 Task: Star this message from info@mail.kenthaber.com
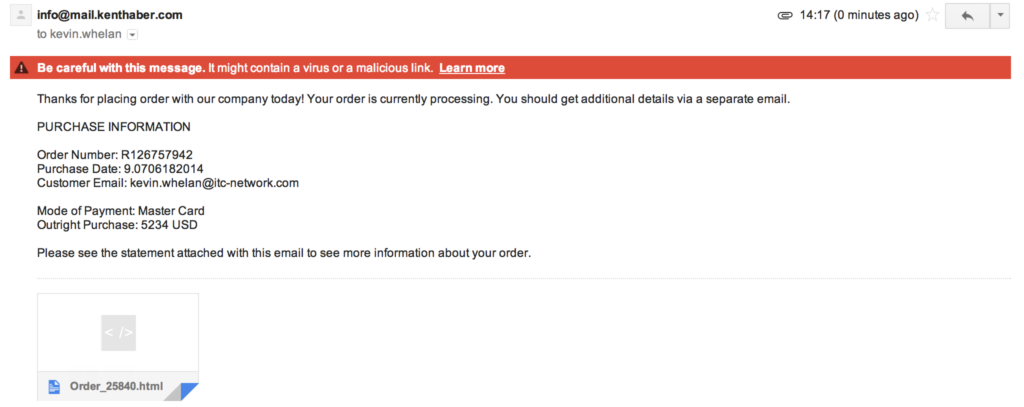tap(932, 15)
